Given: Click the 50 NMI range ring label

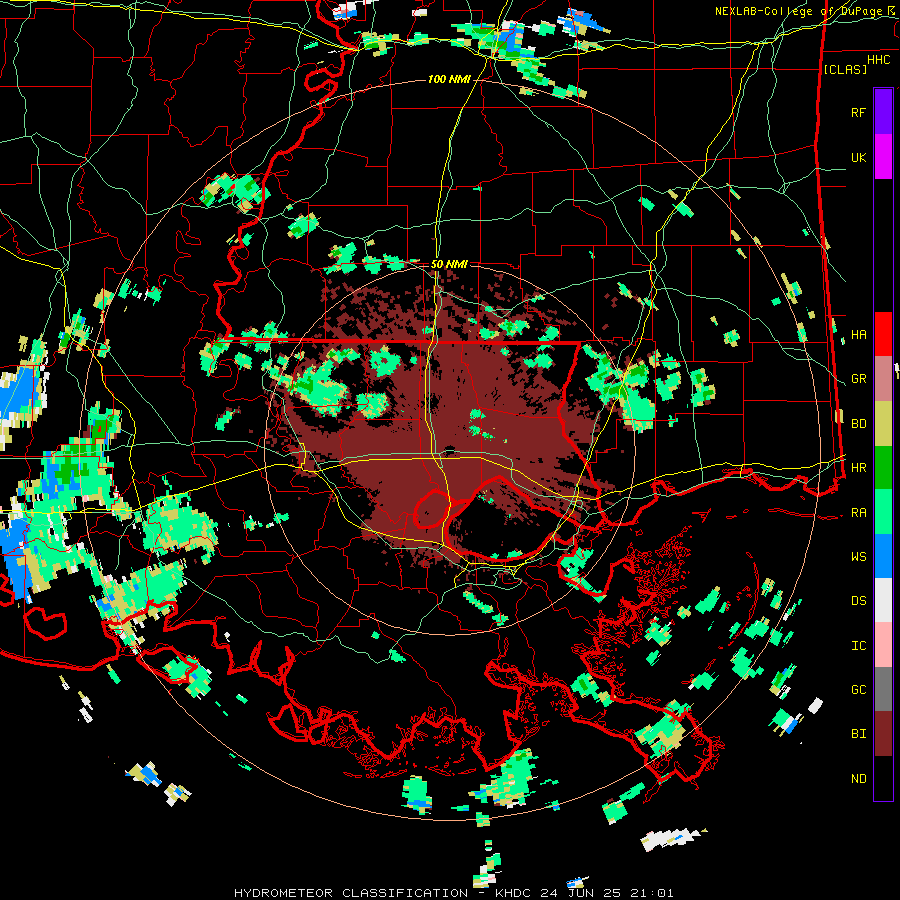Looking at the screenshot, I should [449, 264].
